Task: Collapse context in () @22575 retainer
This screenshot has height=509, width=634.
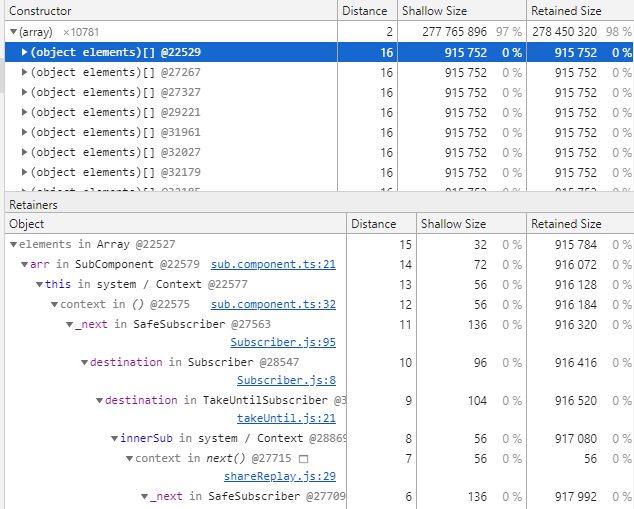Action: [55, 304]
